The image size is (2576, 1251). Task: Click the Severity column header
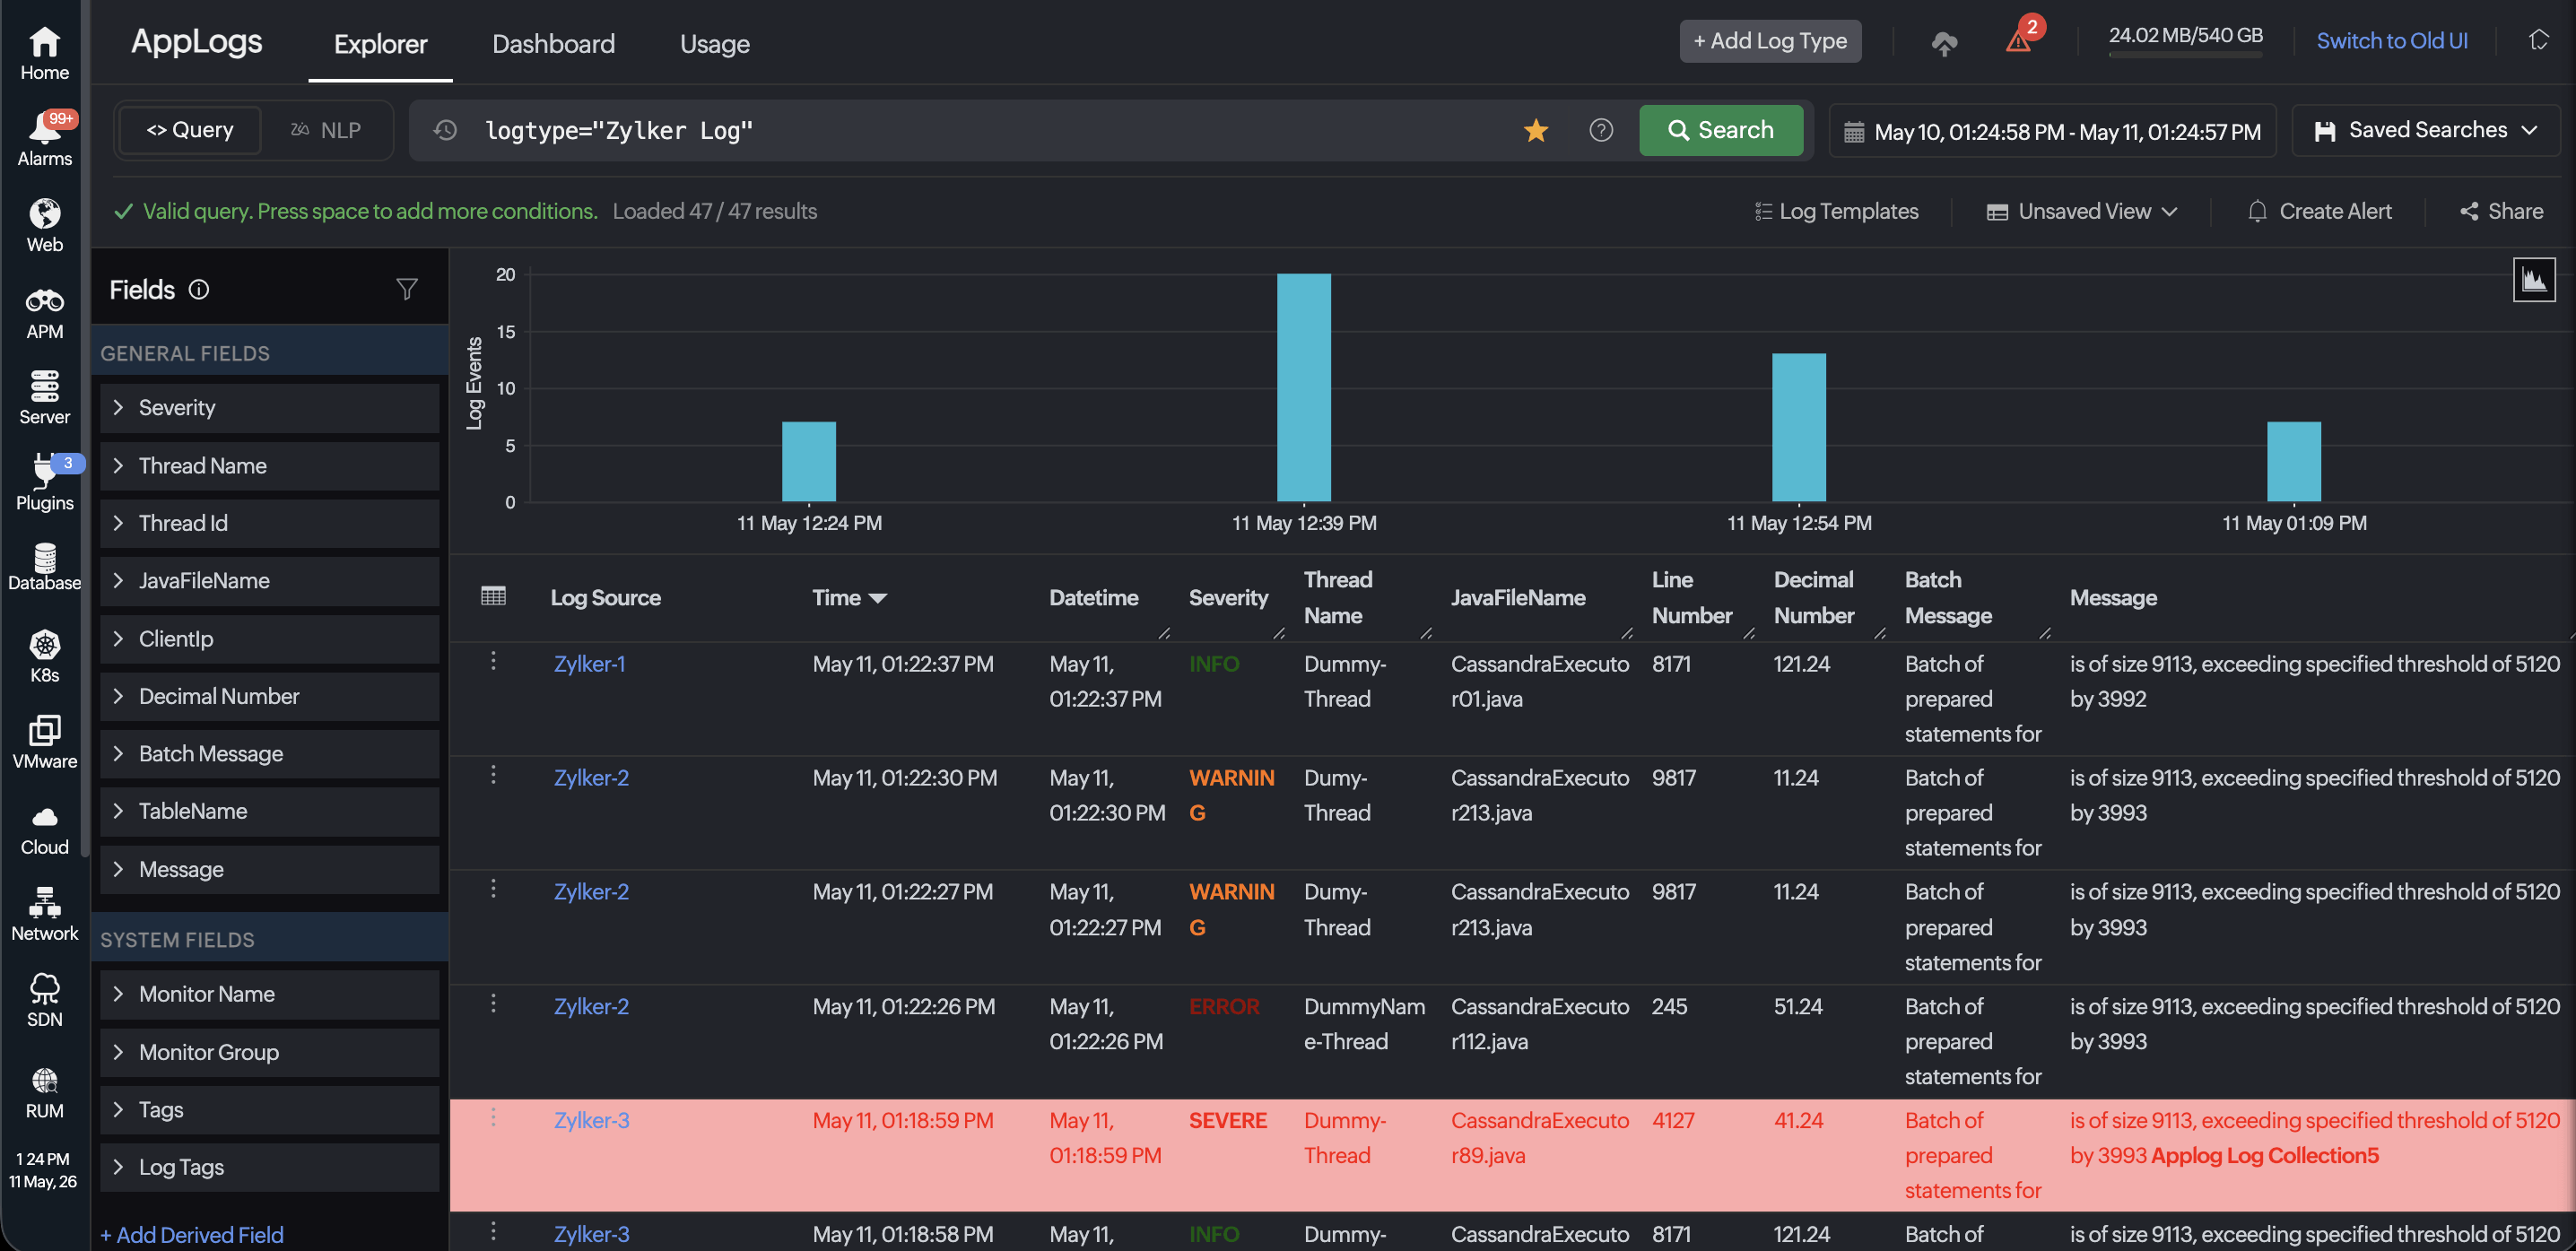click(x=1228, y=598)
